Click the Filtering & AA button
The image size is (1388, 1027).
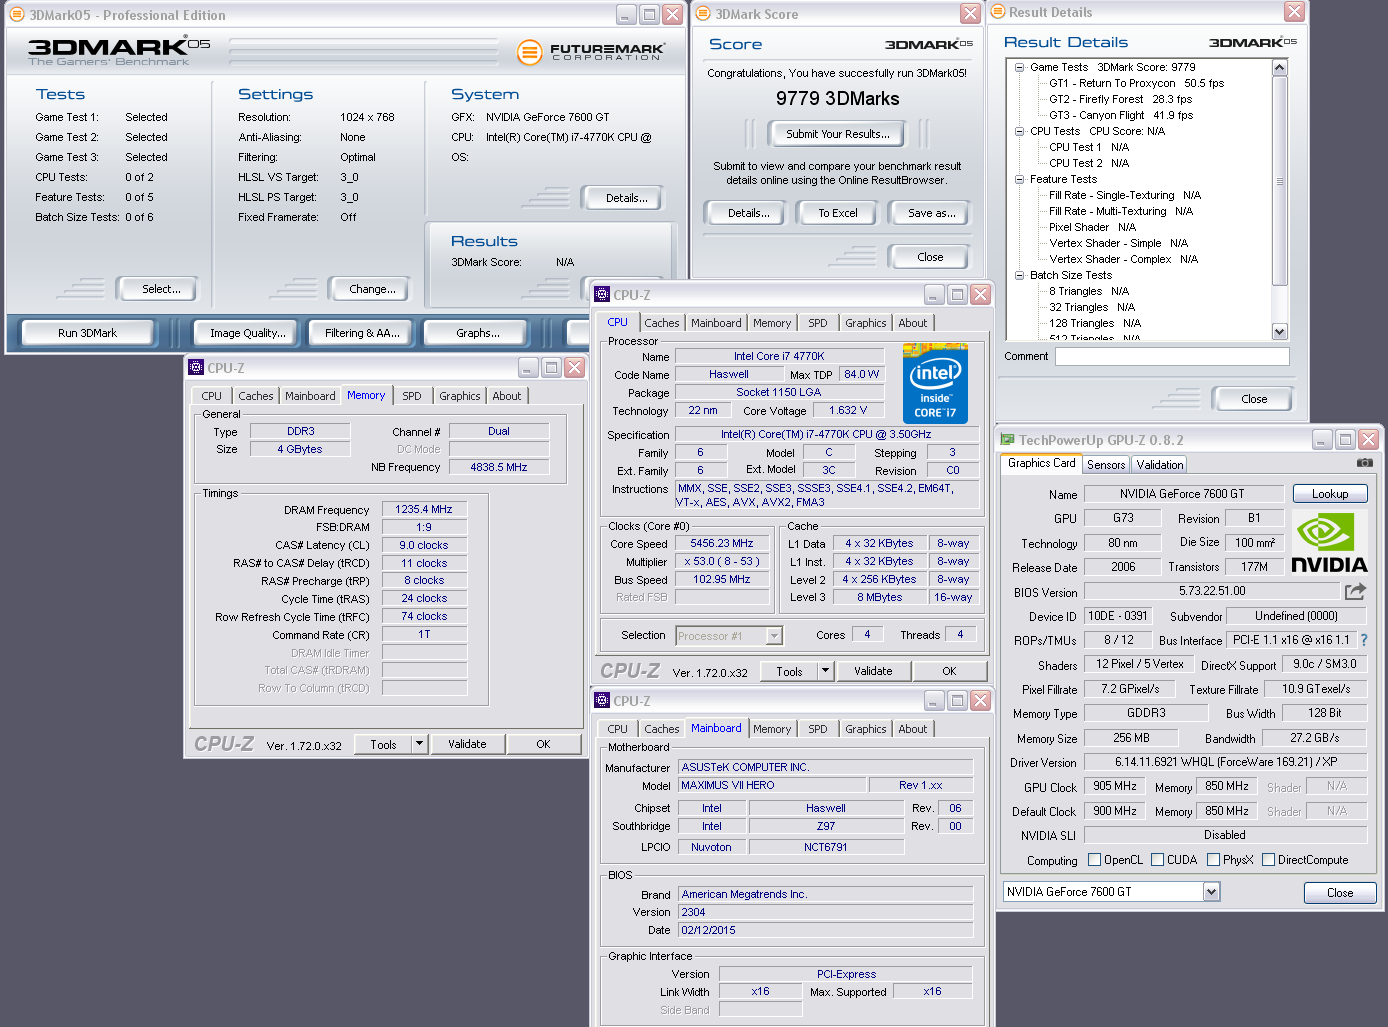tap(361, 333)
